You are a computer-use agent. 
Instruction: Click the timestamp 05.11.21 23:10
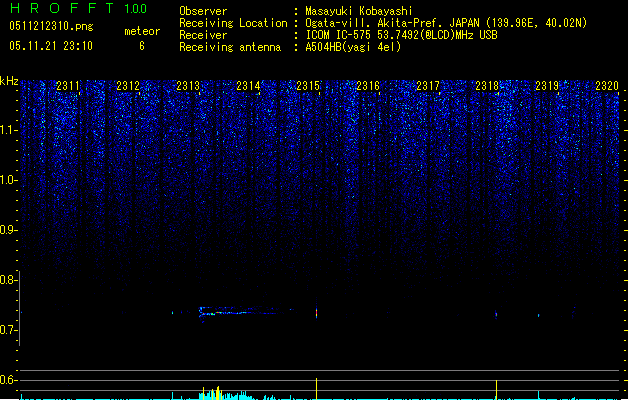[51, 46]
